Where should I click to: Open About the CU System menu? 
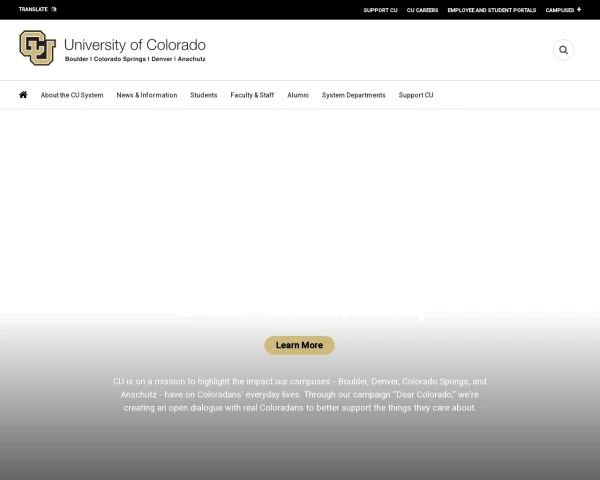[x=72, y=95]
